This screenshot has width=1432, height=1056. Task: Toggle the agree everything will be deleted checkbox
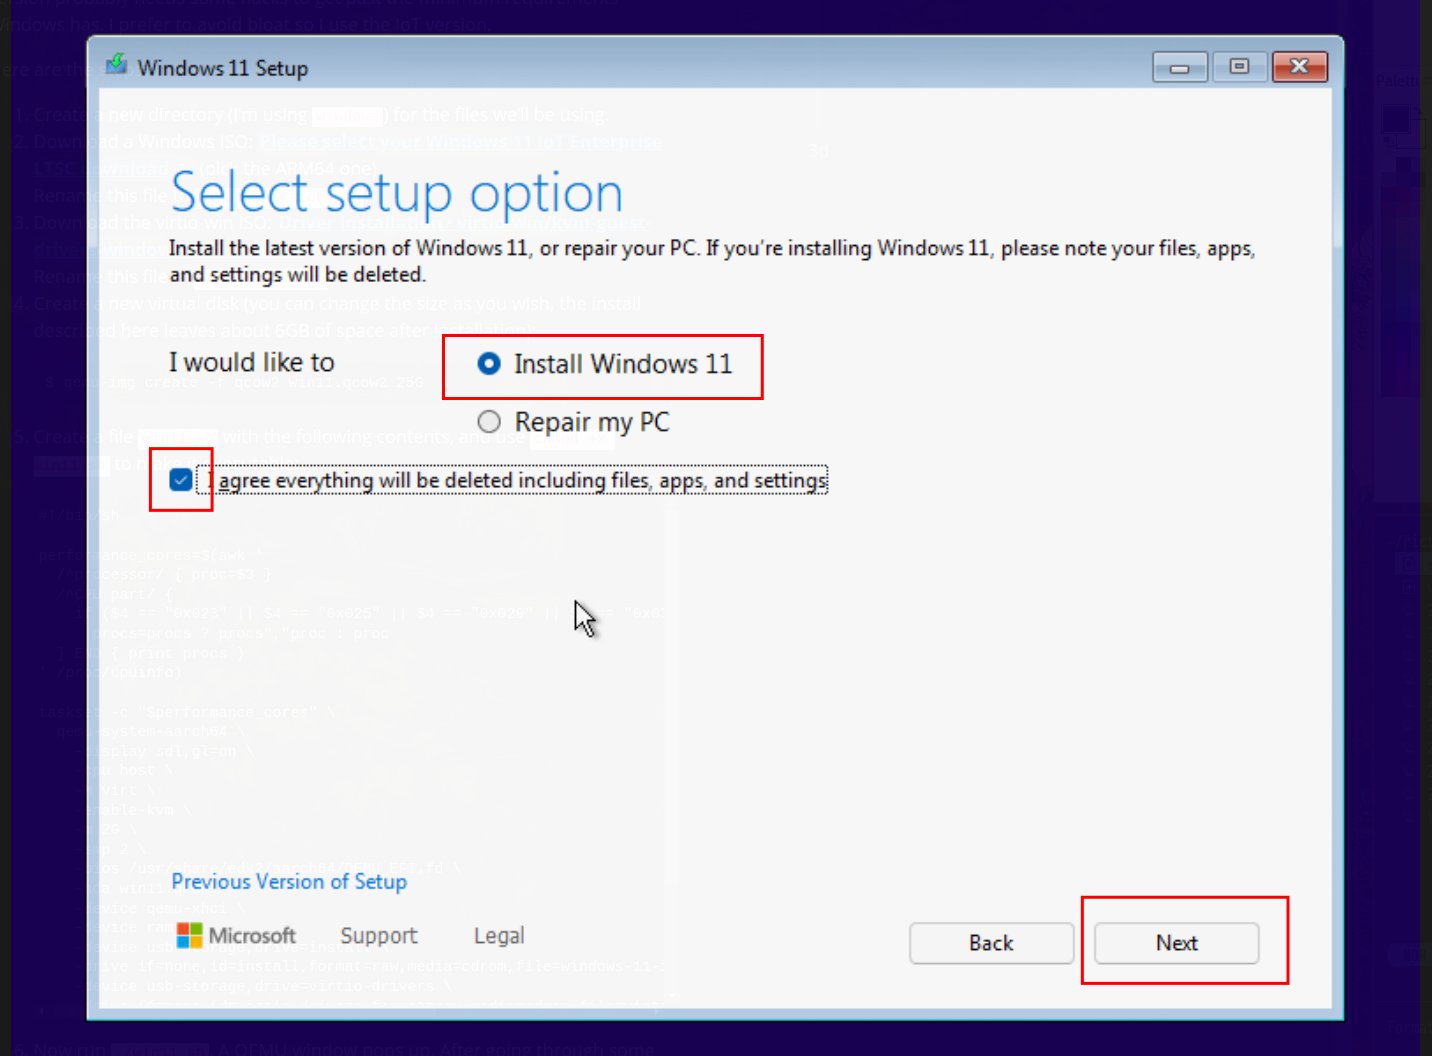pyautogui.click(x=181, y=480)
